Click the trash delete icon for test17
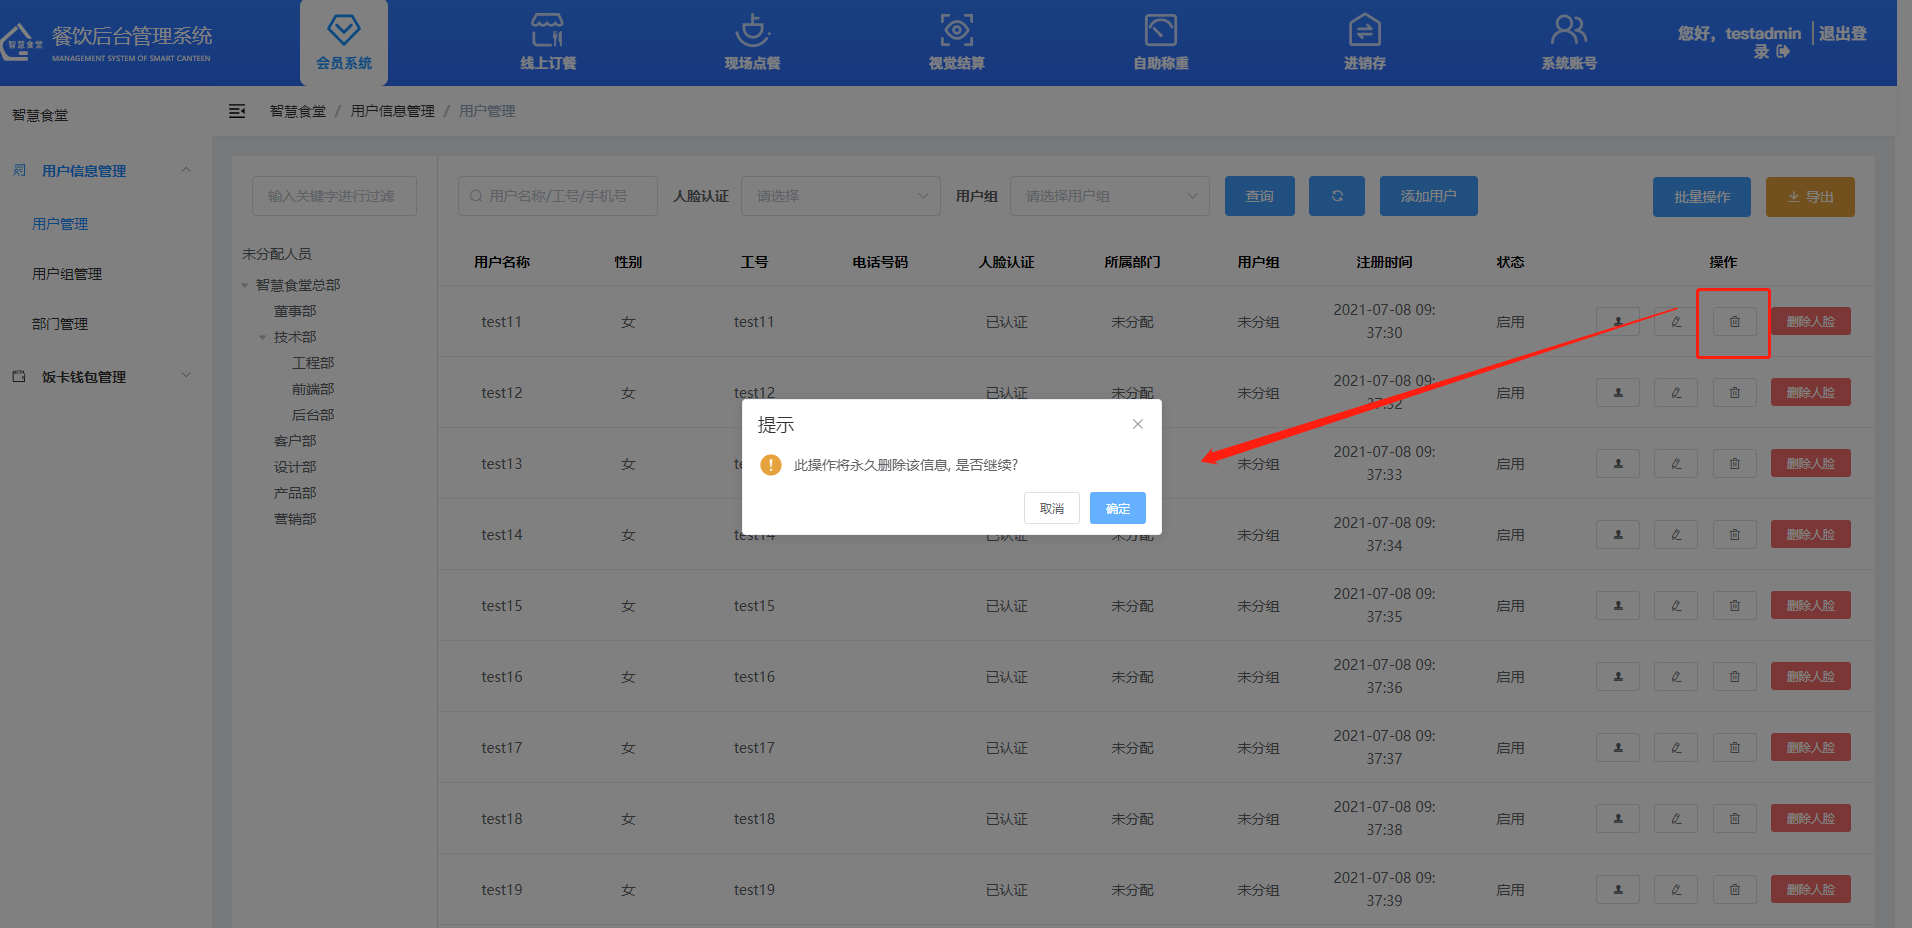Screen dimensions: 1912x928 pyautogui.click(x=1734, y=748)
